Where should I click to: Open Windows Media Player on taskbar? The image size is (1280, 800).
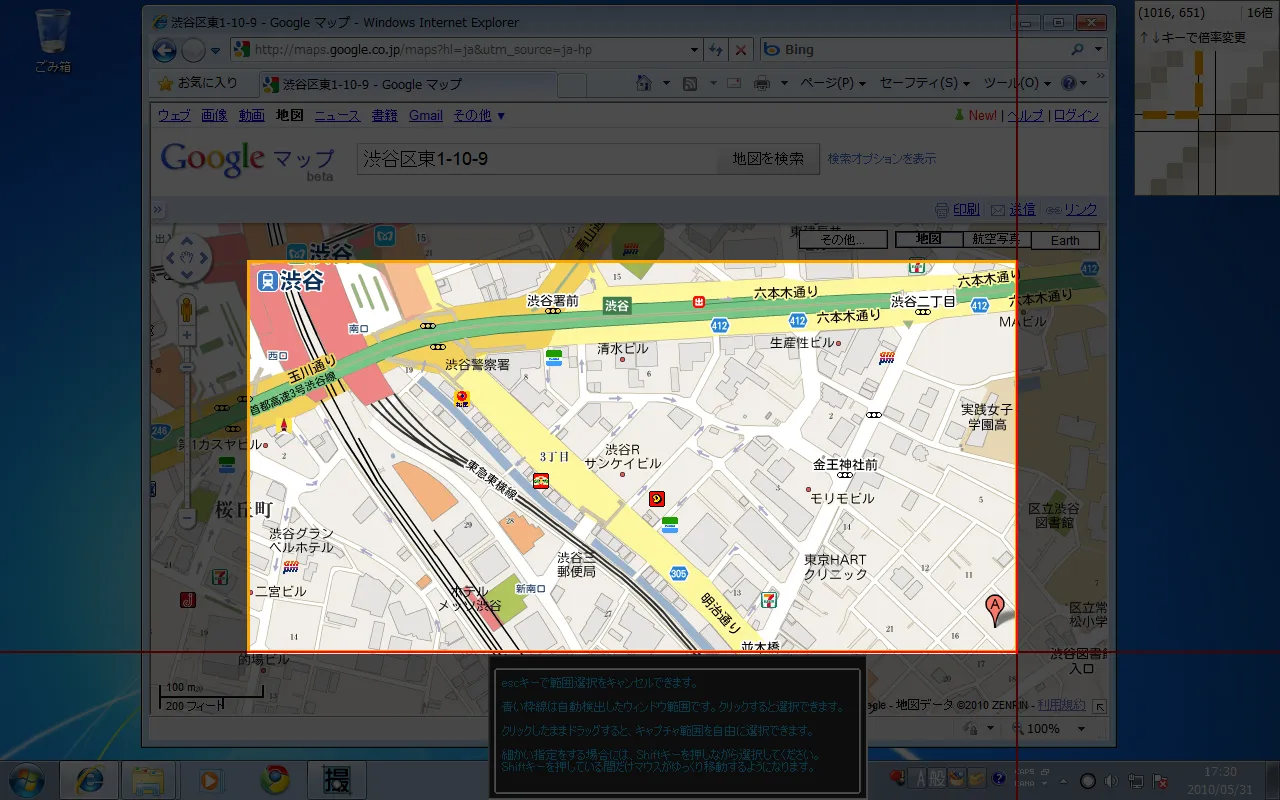coord(211,780)
